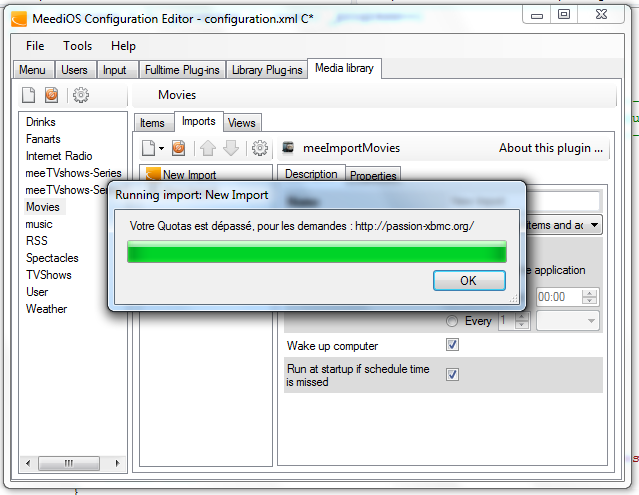Open import settings gear icon
The height and width of the screenshot is (495, 639).
pos(260,148)
